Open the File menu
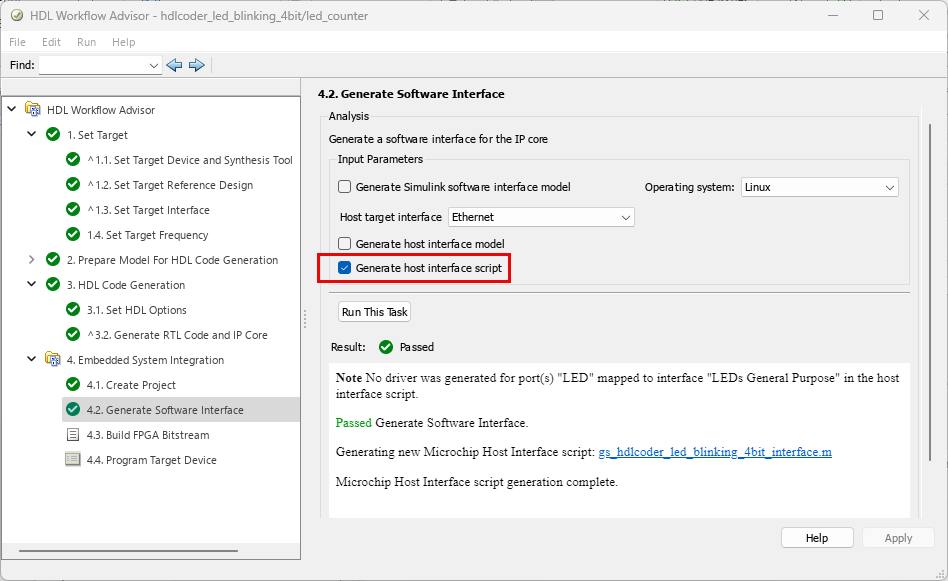948x581 pixels. point(18,42)
